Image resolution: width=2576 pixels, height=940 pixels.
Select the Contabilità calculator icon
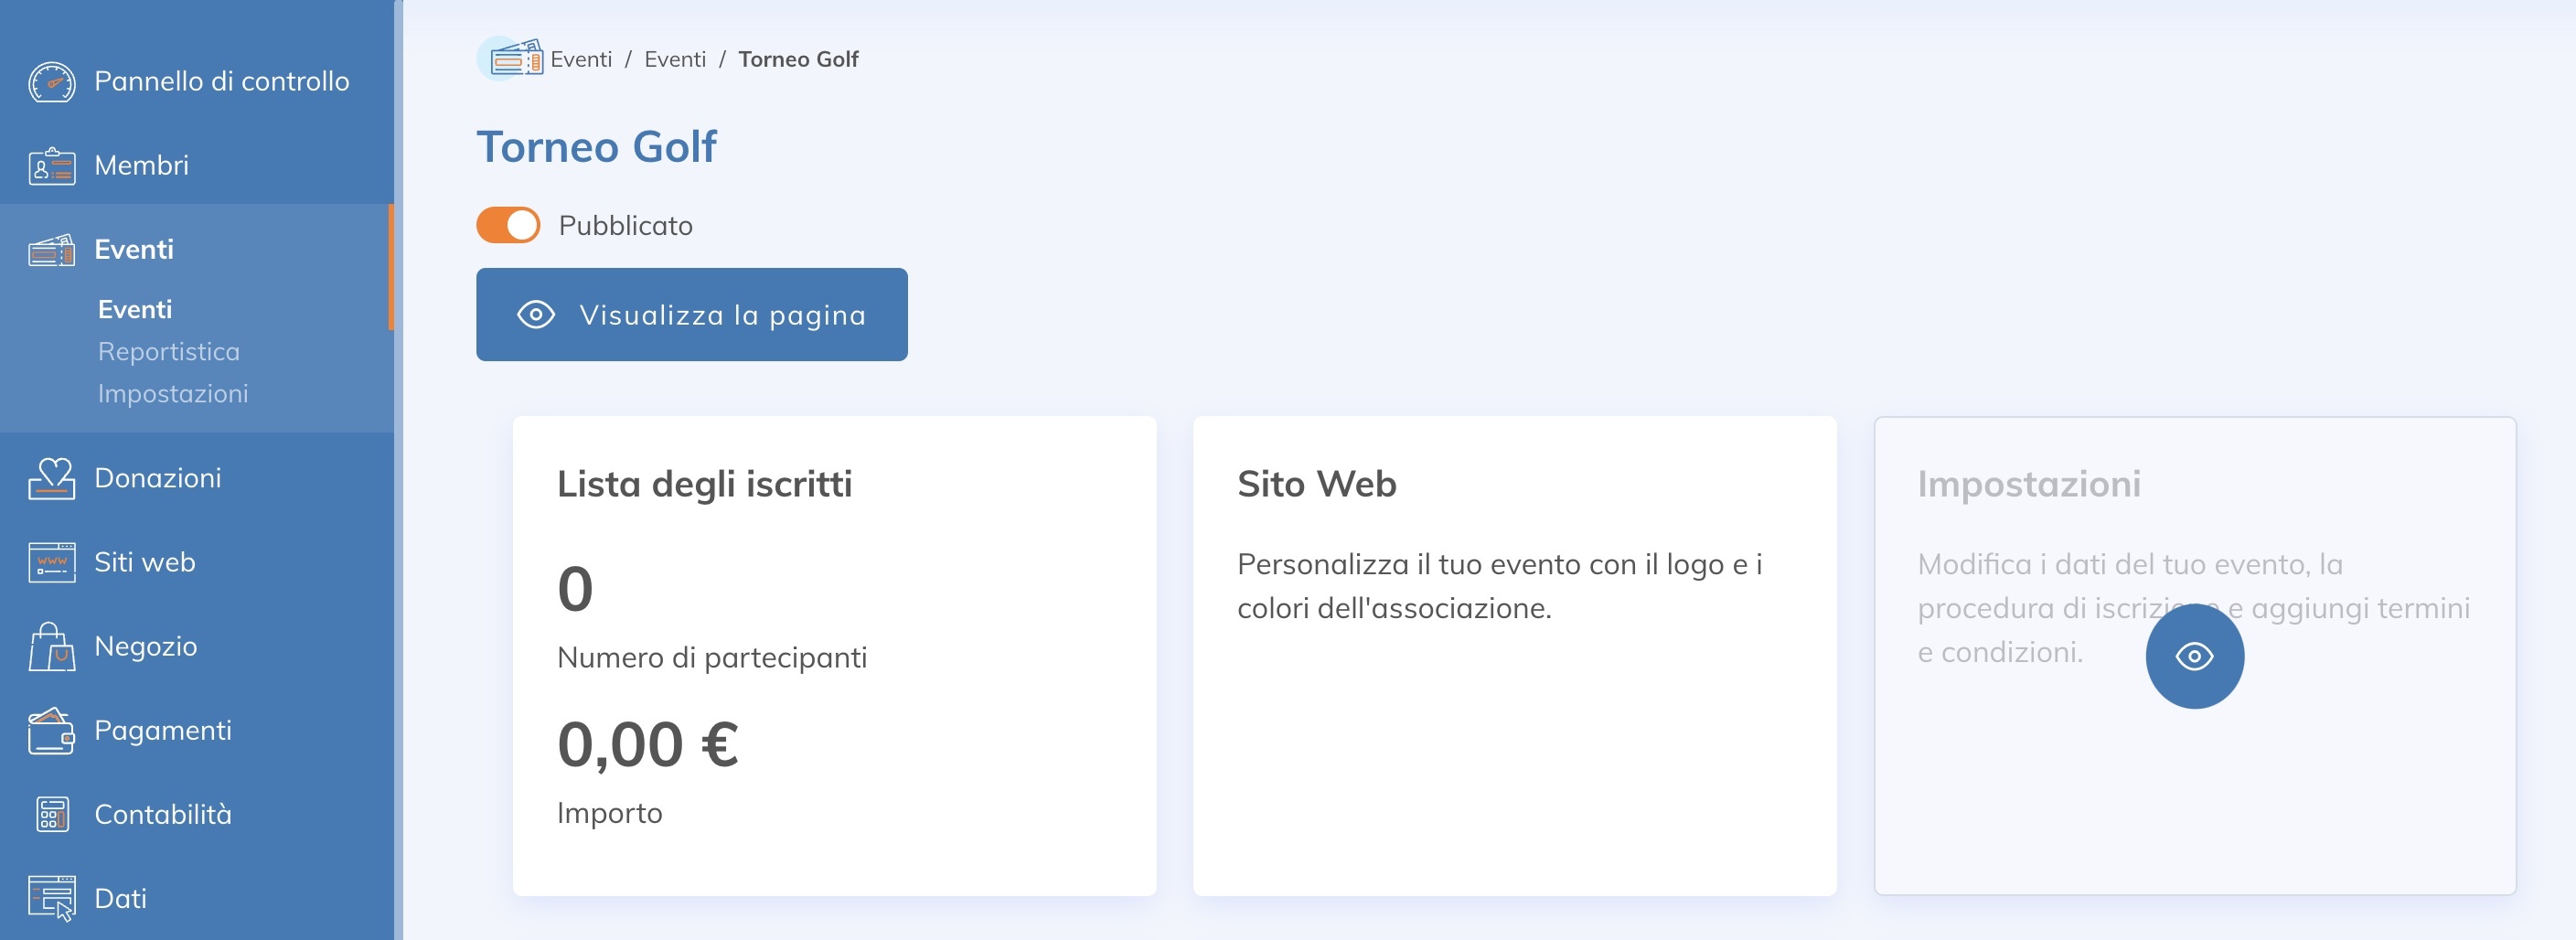(52, 814)
